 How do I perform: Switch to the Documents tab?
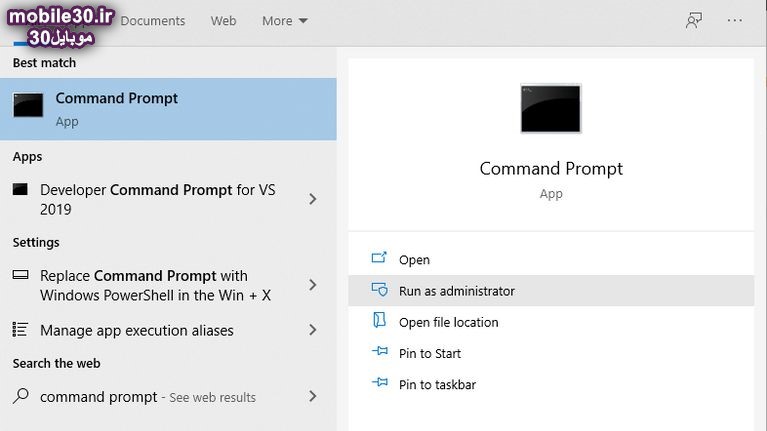(153, 21)
